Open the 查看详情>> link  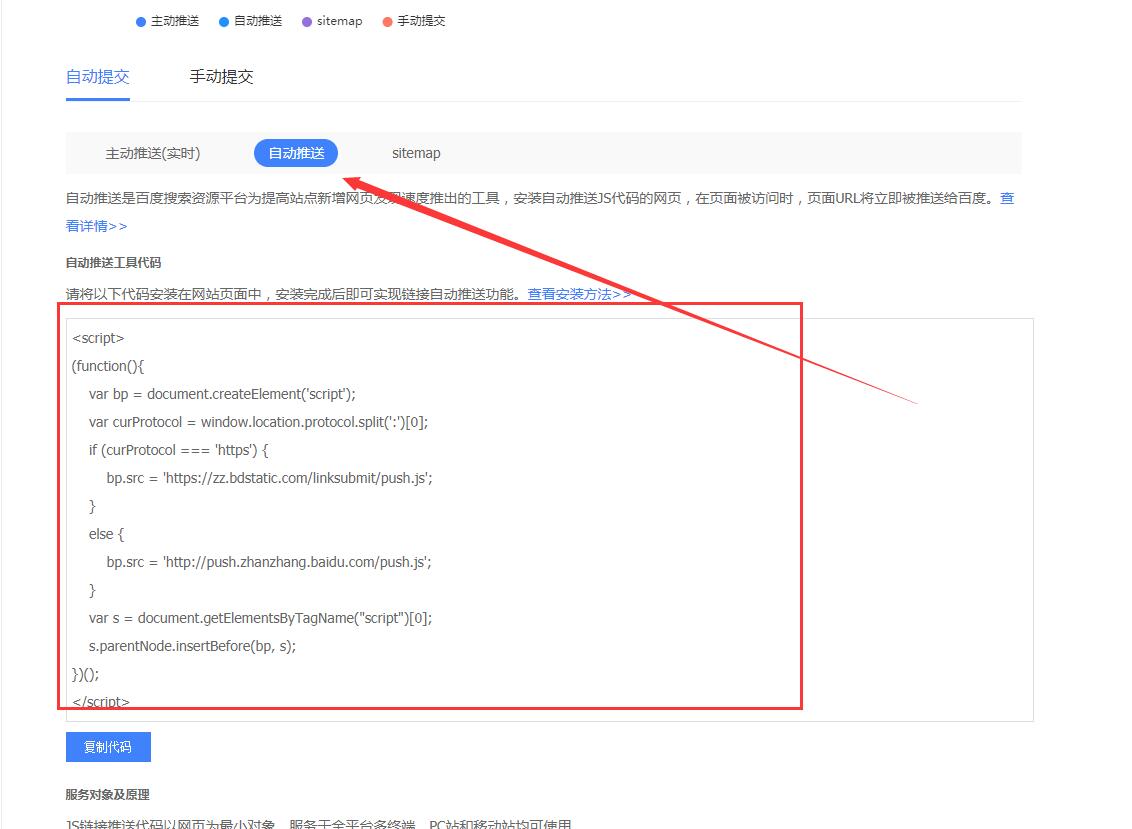pyautogui.click(x=96, y=226)
